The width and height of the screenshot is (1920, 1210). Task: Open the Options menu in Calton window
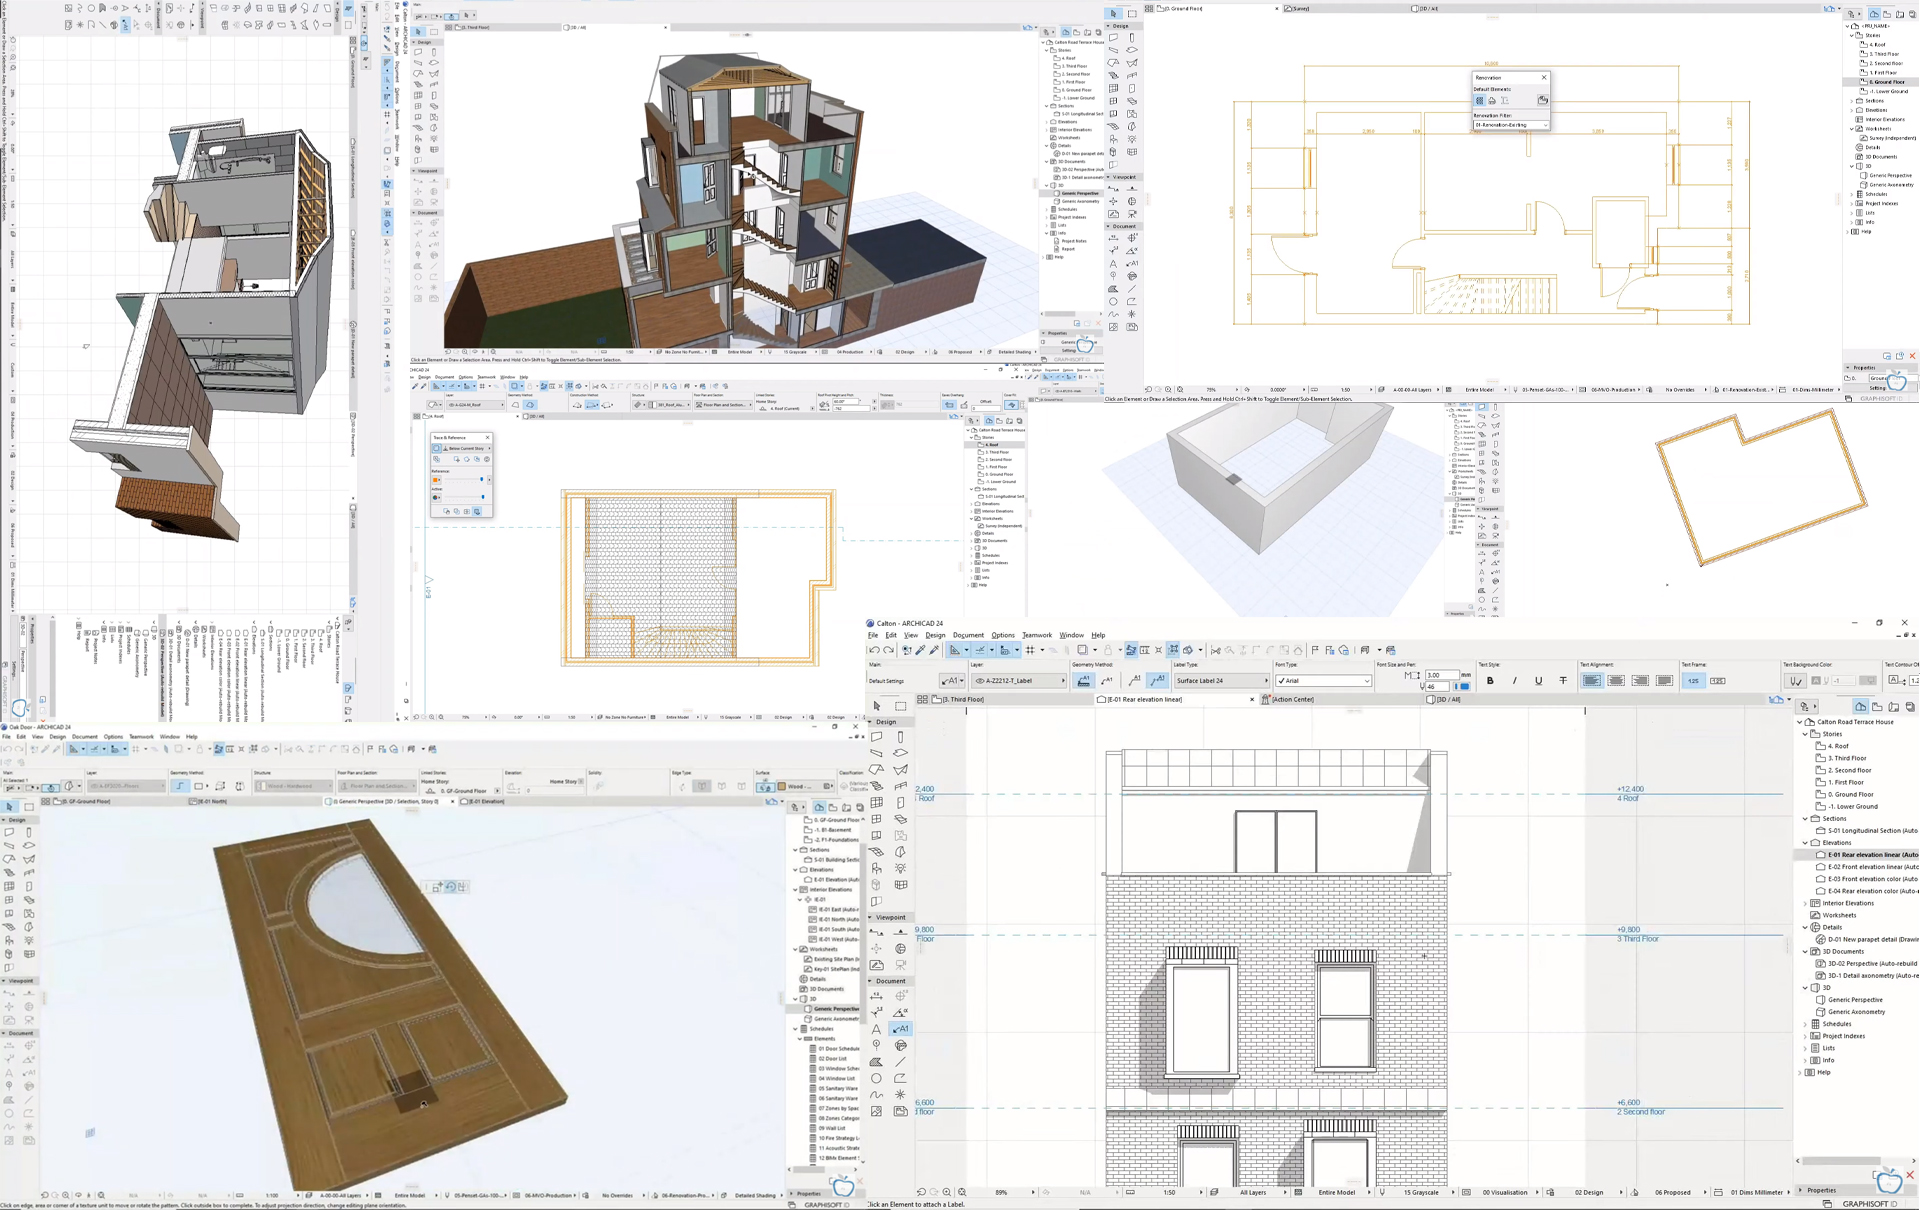(x=1003, y=635)
